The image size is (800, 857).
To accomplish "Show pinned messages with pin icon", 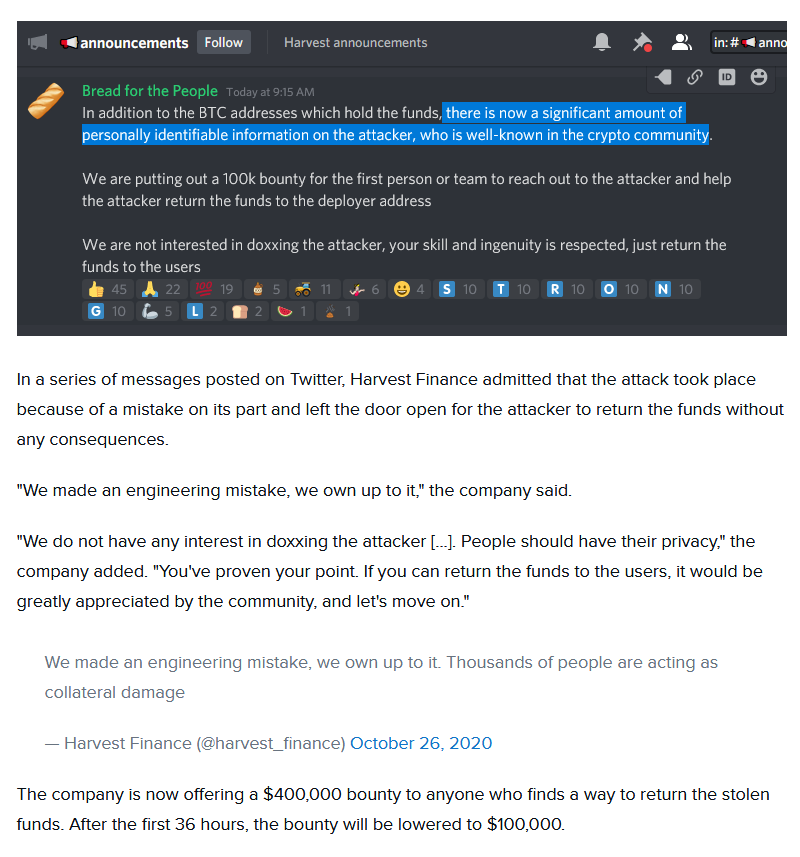I will pos(642,42).
